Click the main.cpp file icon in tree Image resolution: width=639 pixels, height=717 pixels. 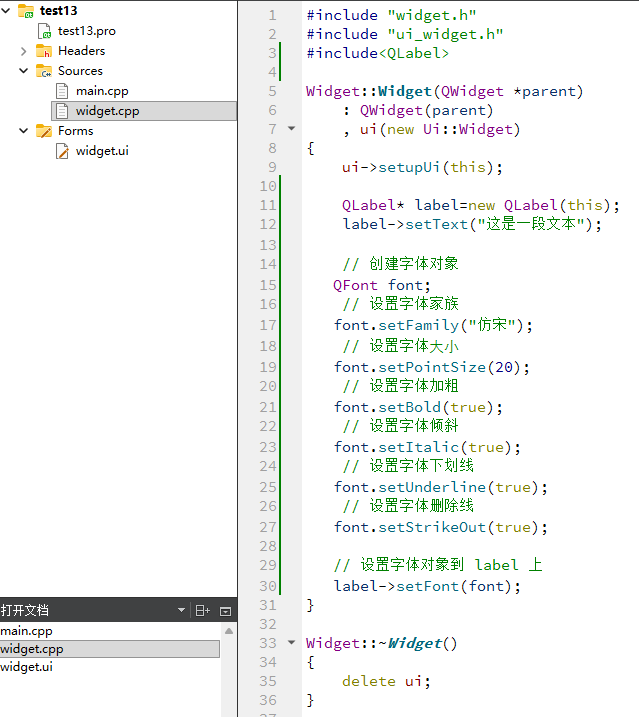point(62,91)
